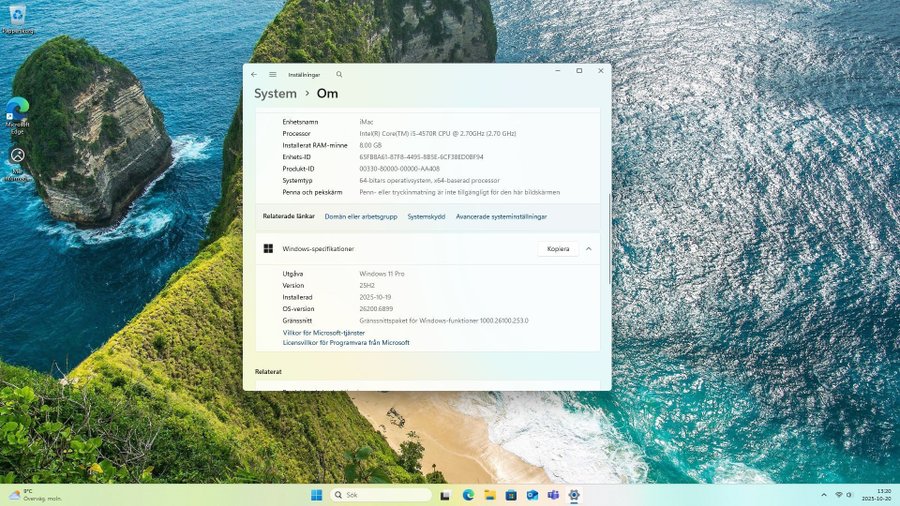Open the Systemskydd link
Screen dimensions: 900x506
click(426, 216)
